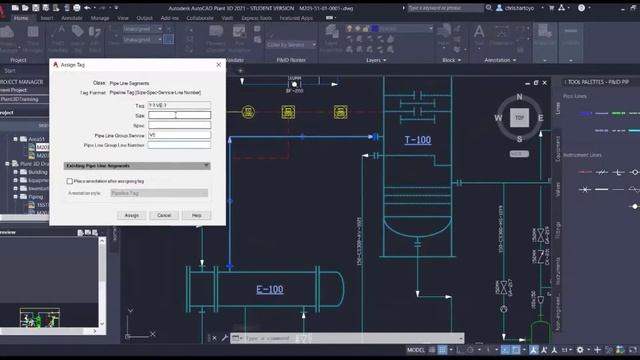
Task: Click the Spec input field in Assign Tag
Action: coord(180,125)
